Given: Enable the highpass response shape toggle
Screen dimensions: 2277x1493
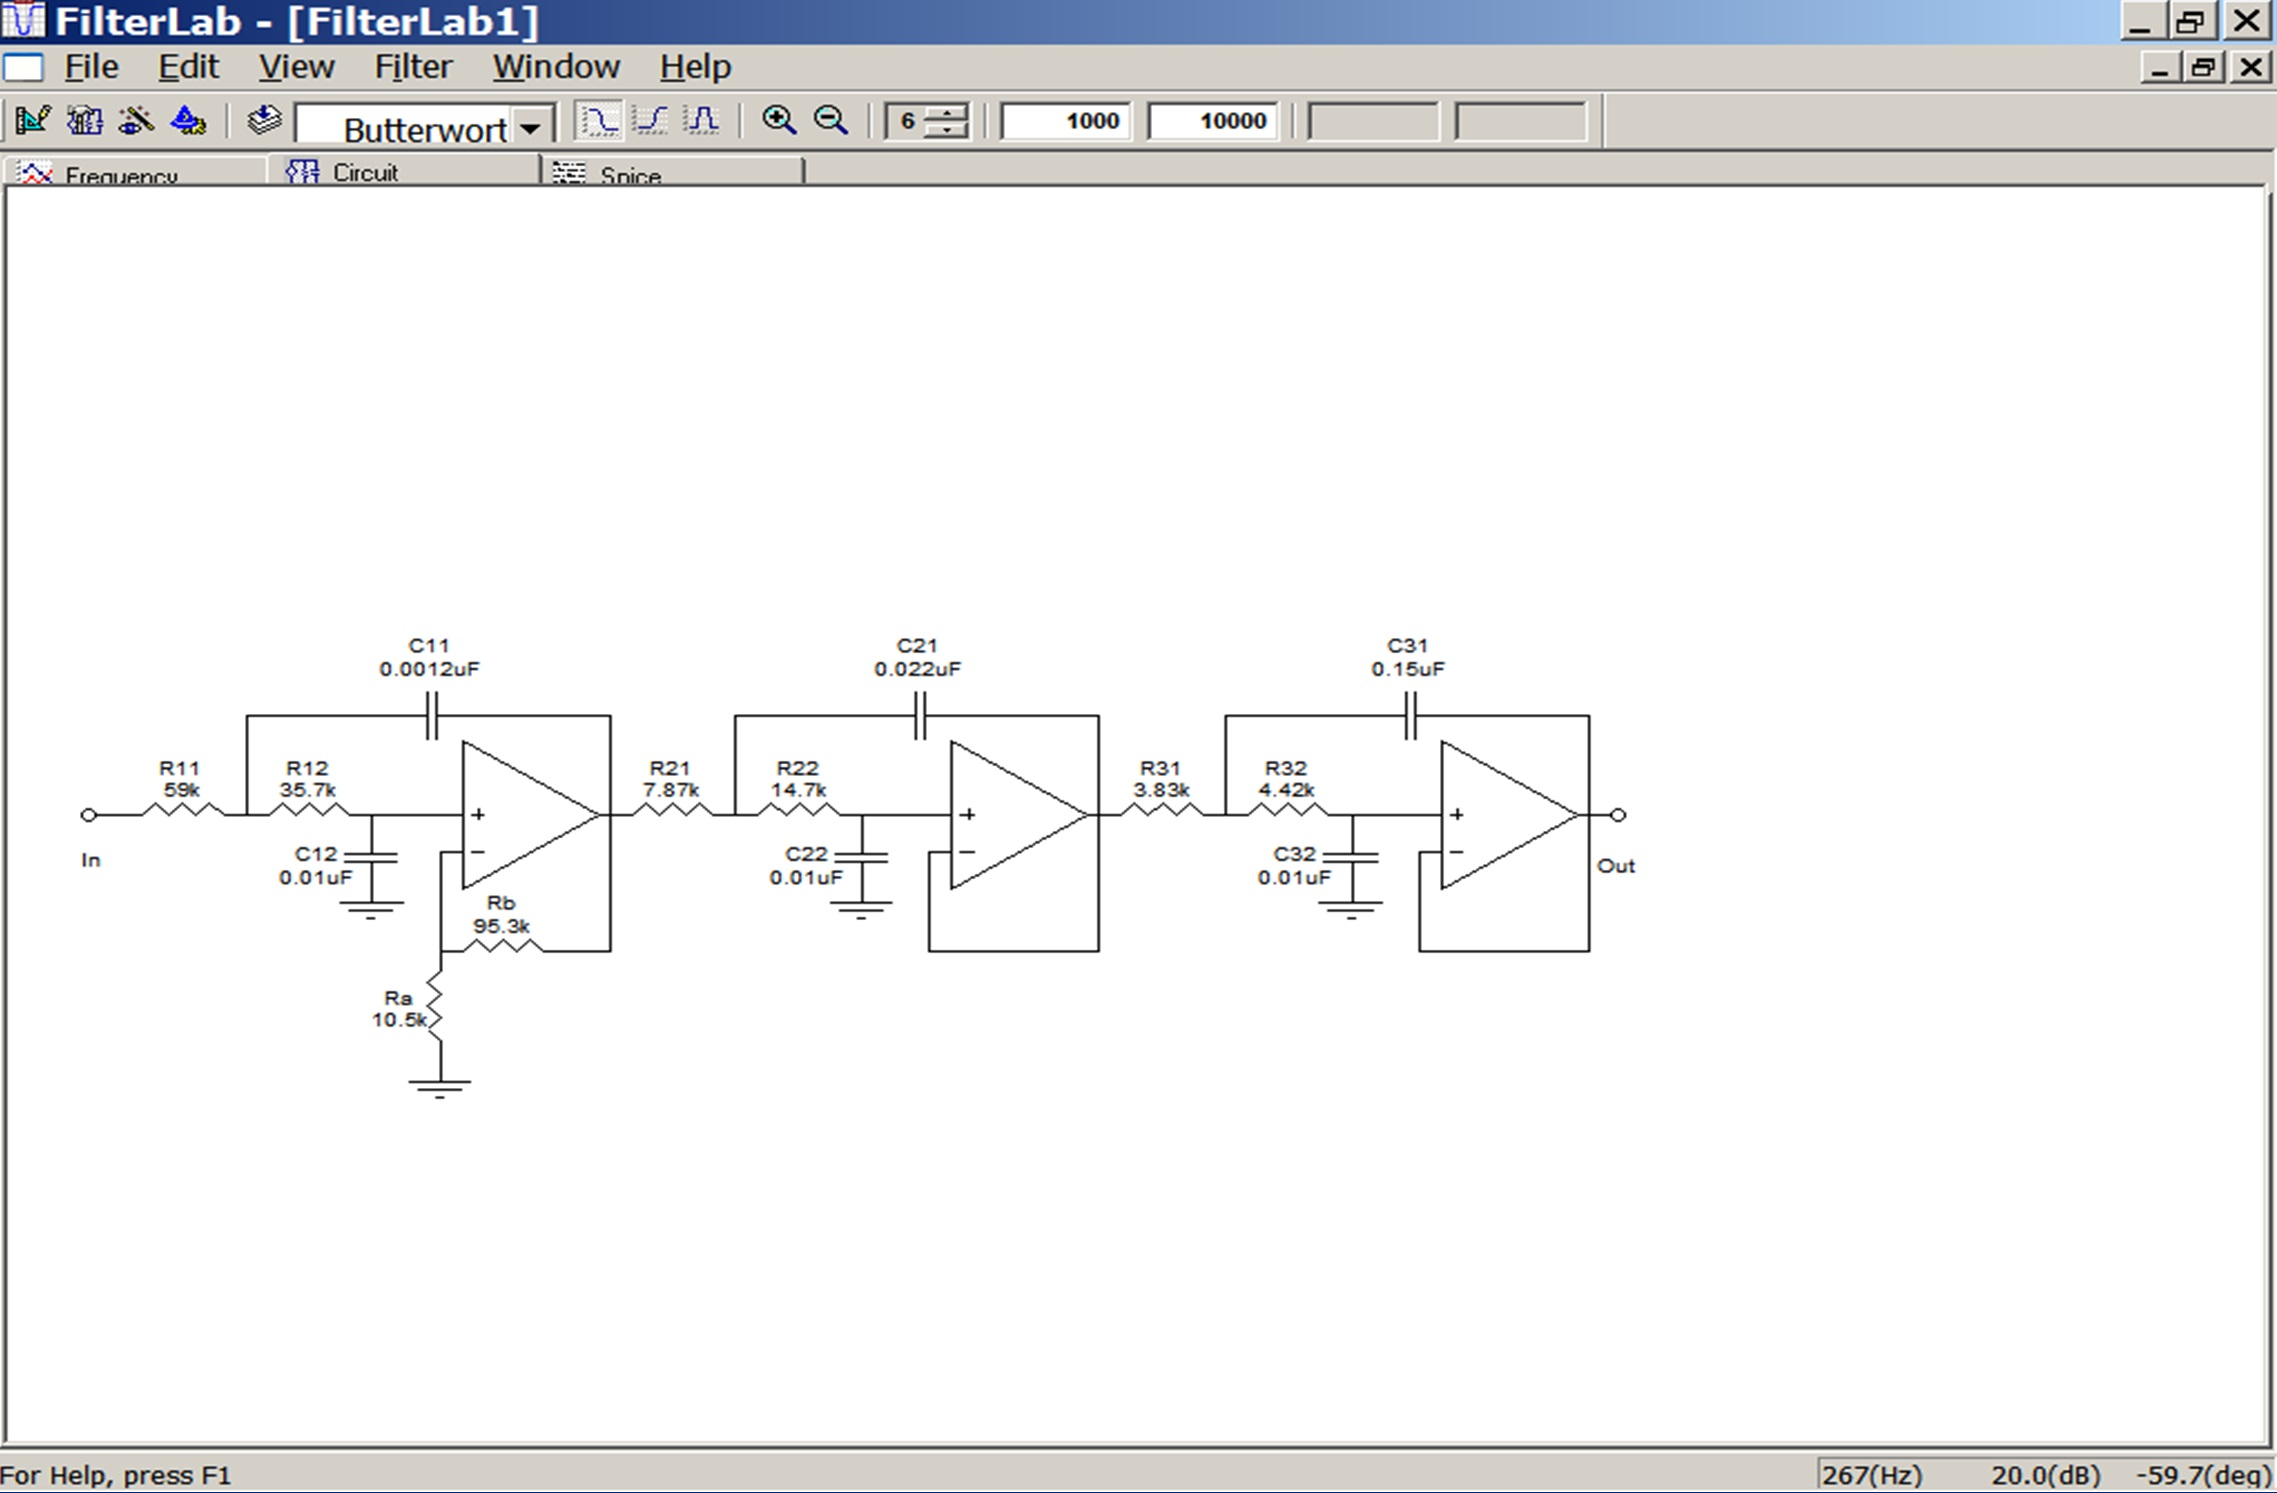Looking at the screenshot, I should pyautogui.click(x=650, y=120).
